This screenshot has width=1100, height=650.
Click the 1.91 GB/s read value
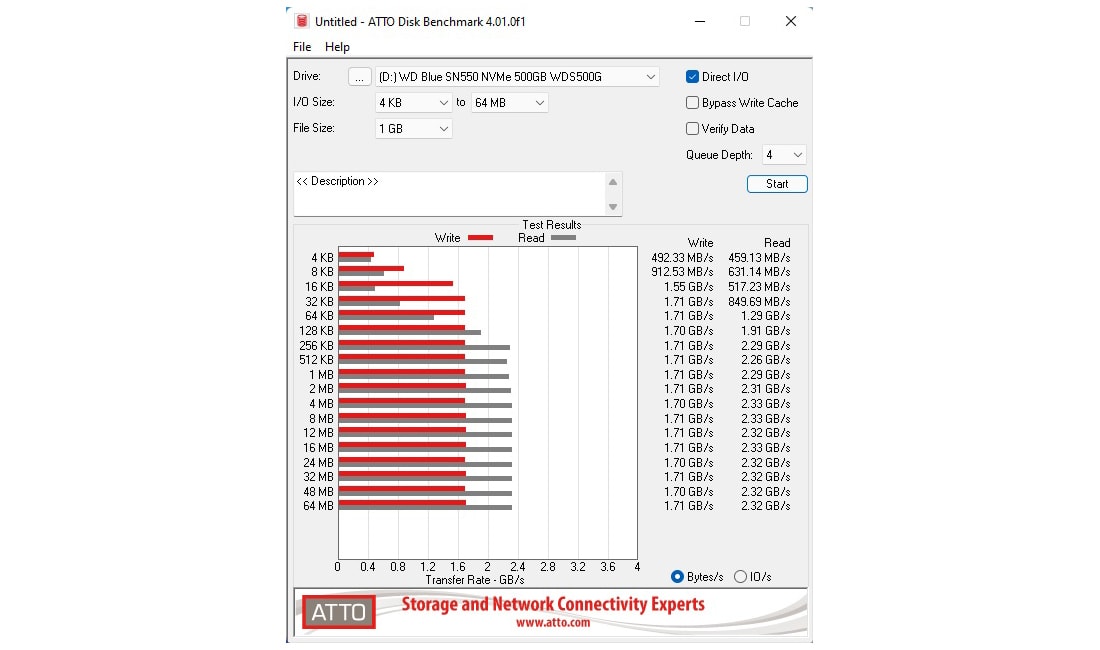[x=765, y=331]
